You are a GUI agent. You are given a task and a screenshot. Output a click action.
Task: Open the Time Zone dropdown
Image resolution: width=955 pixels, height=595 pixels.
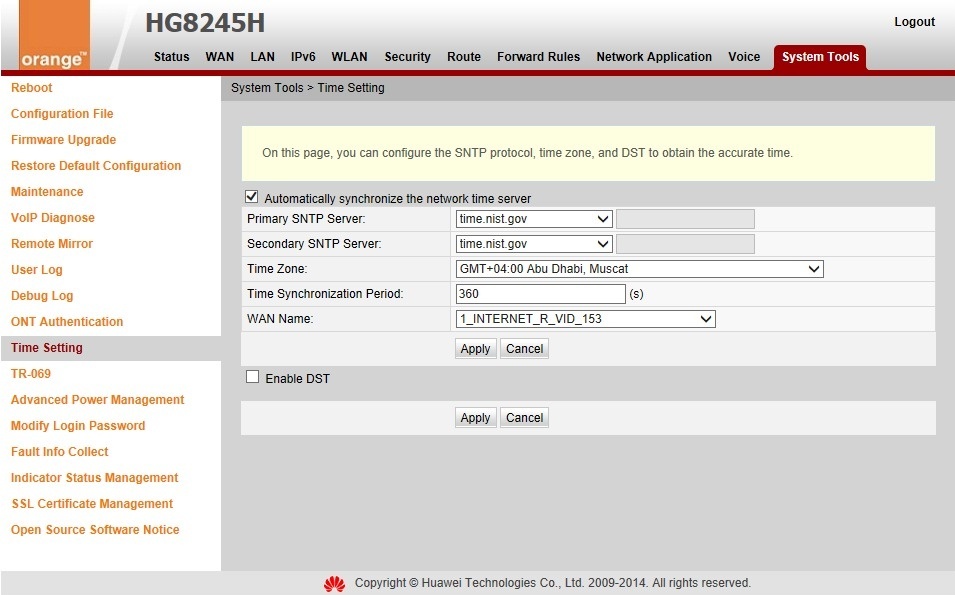click(x=640, y=269)
